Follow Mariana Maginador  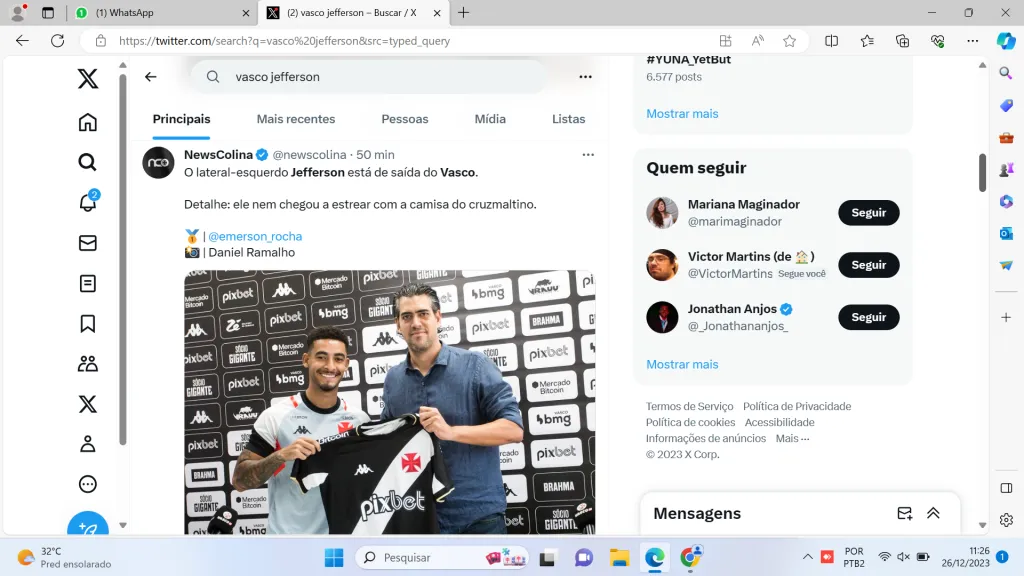pyautogui.click(x=868, y=213)
